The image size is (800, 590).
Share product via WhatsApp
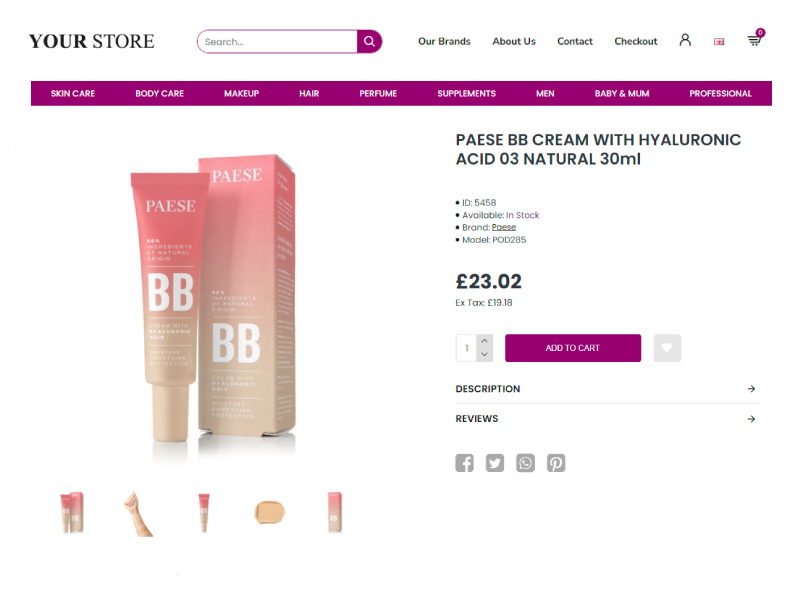[525, 463]
